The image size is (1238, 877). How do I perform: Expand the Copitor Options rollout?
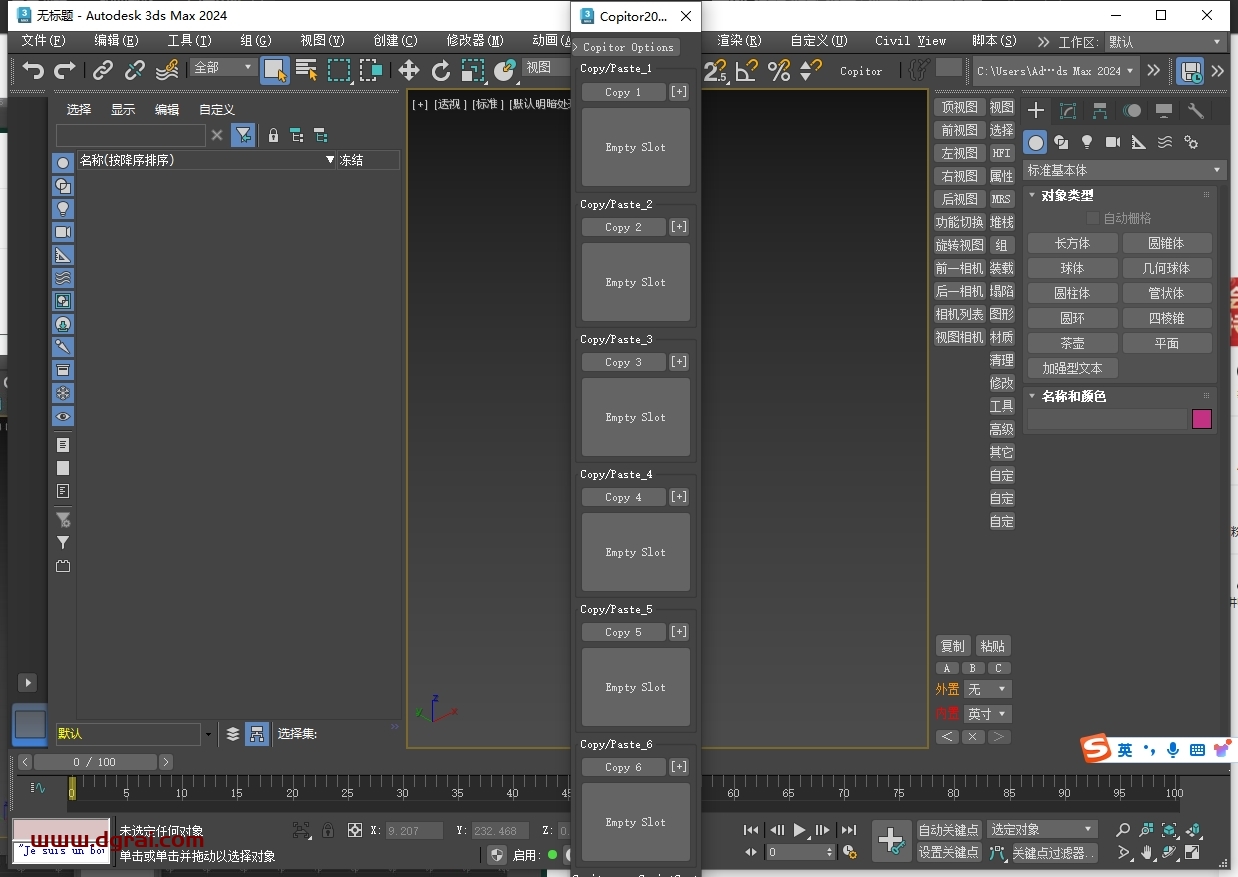pyautogui.click(x=628, y=47)
